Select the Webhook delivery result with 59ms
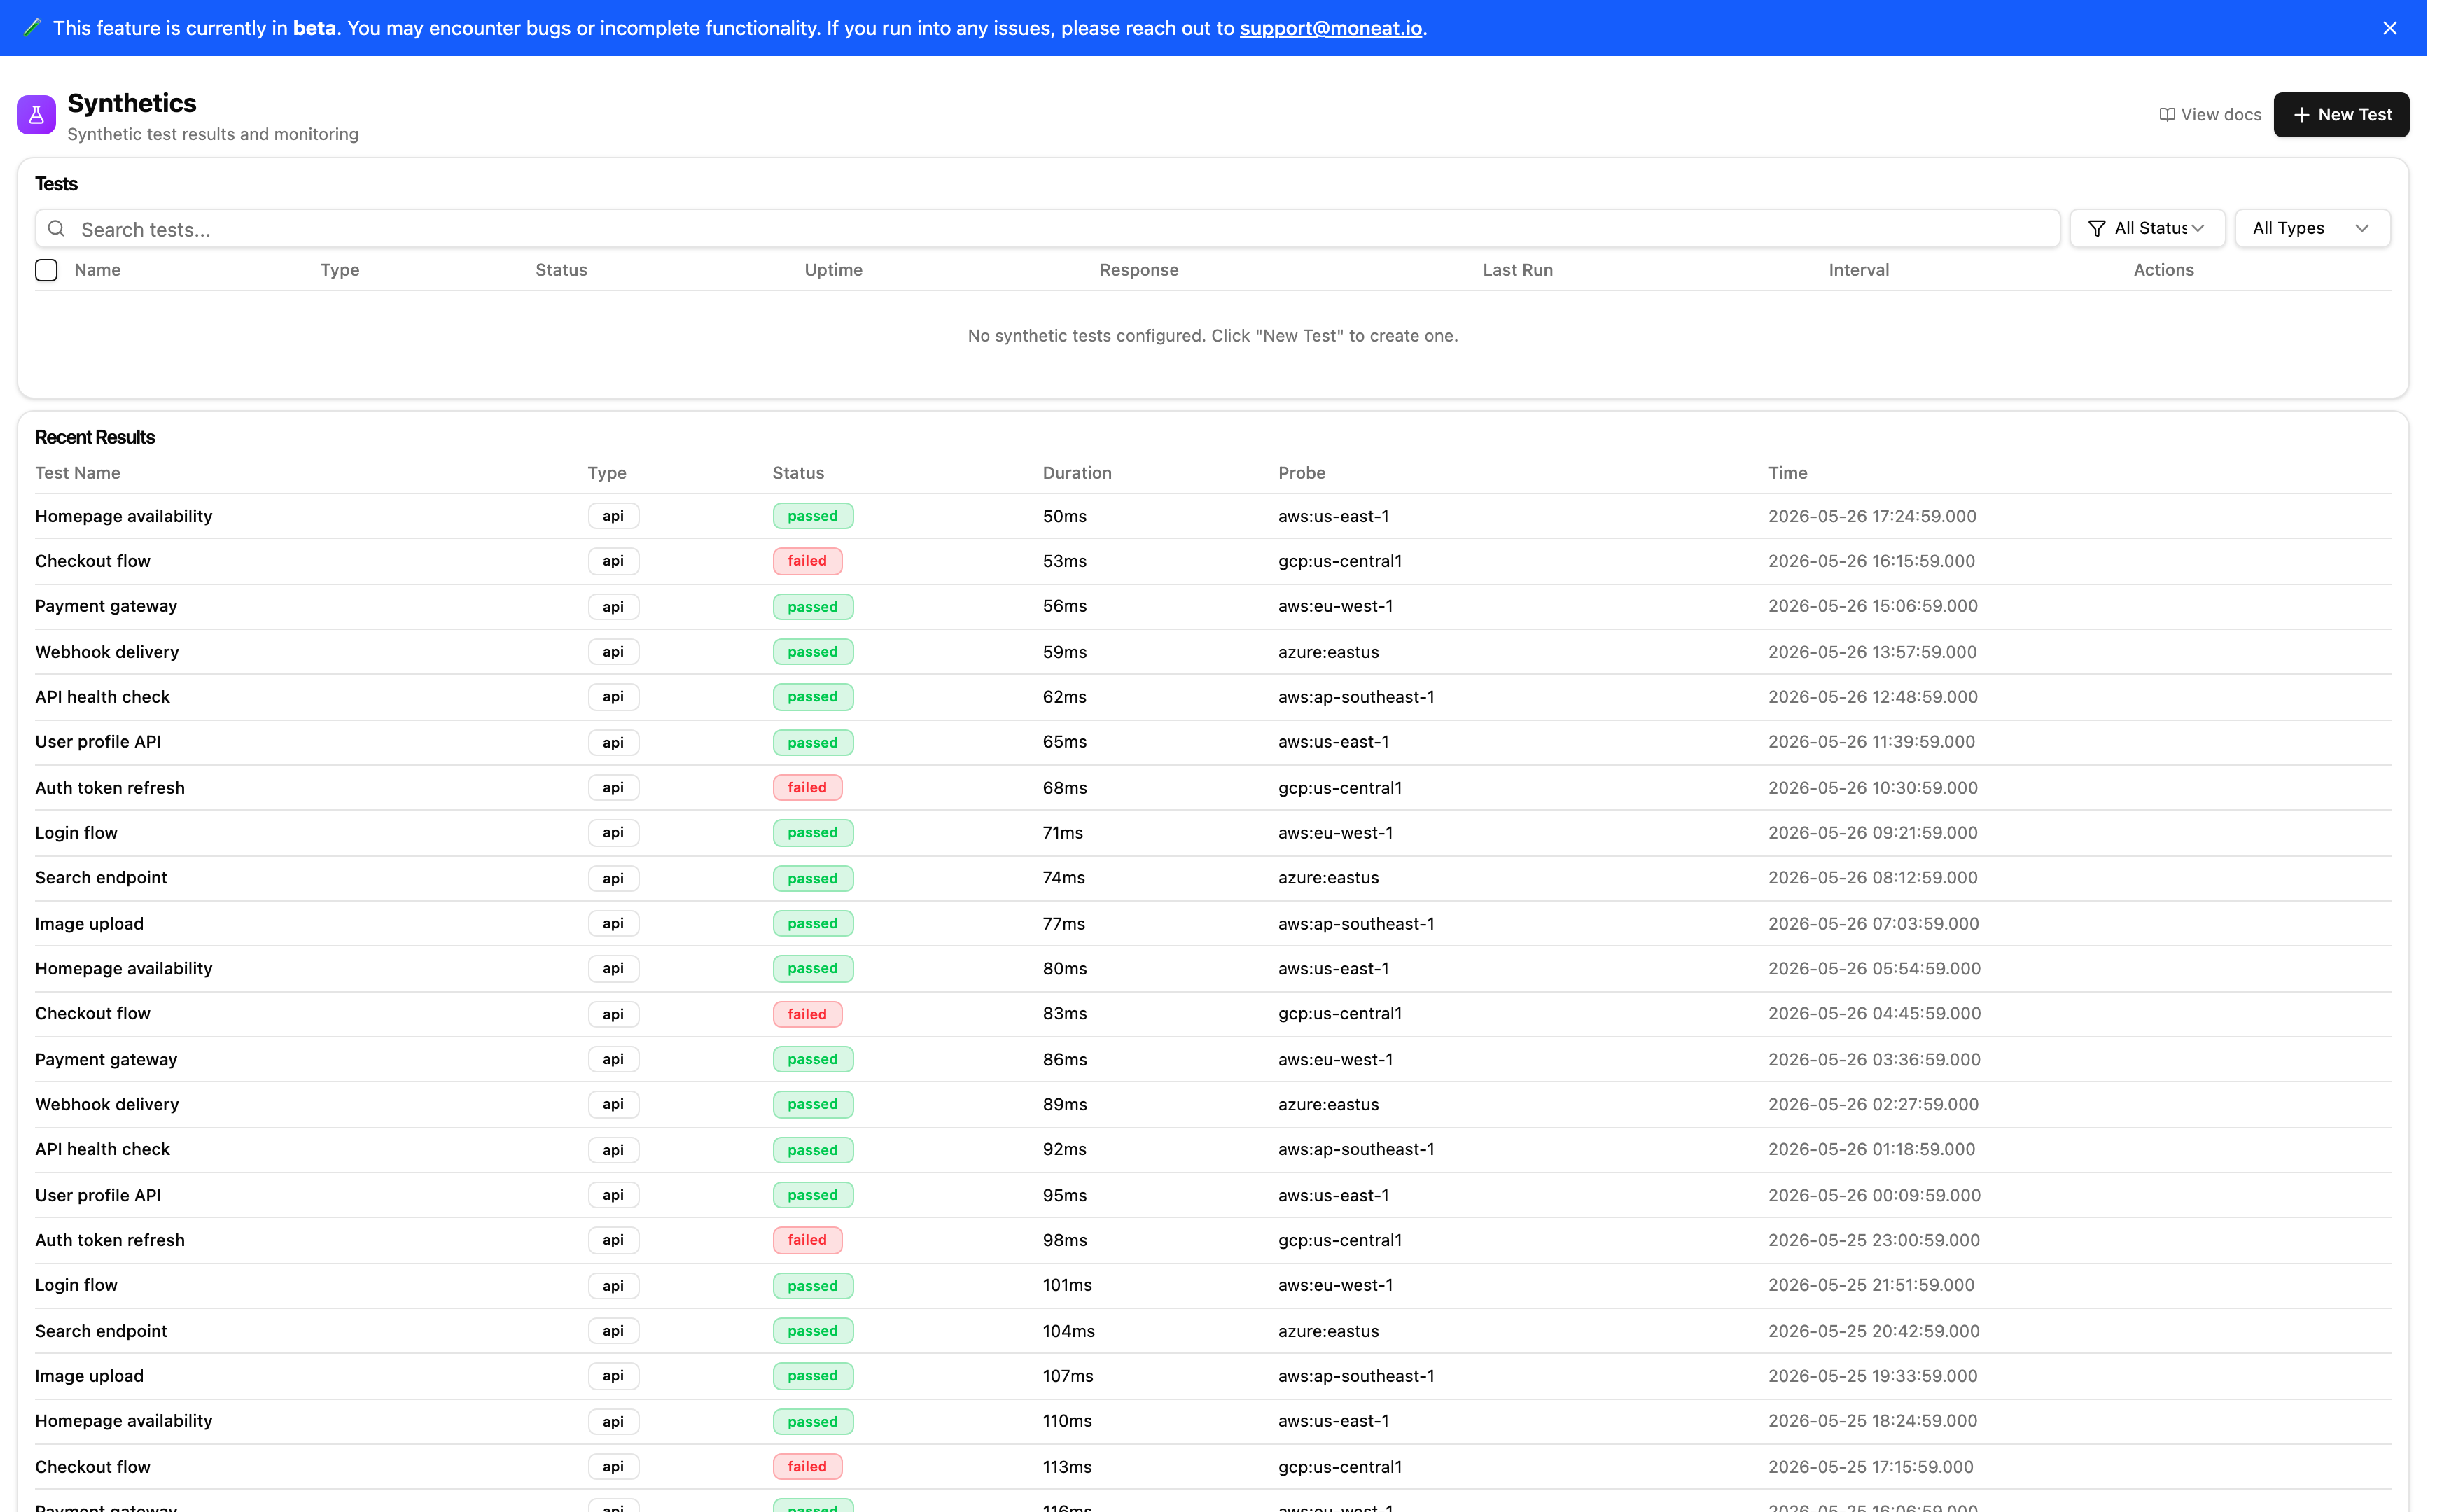Viewport: 2442px width, 1512px height. (x=1212, y=652)
